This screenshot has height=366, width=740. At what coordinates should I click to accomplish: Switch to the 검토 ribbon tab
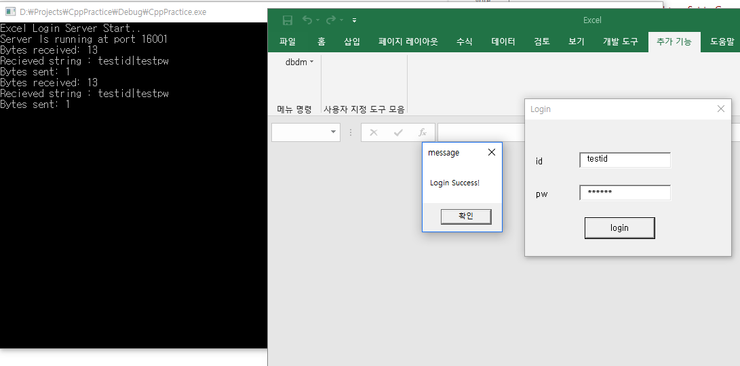coord(542,42)
